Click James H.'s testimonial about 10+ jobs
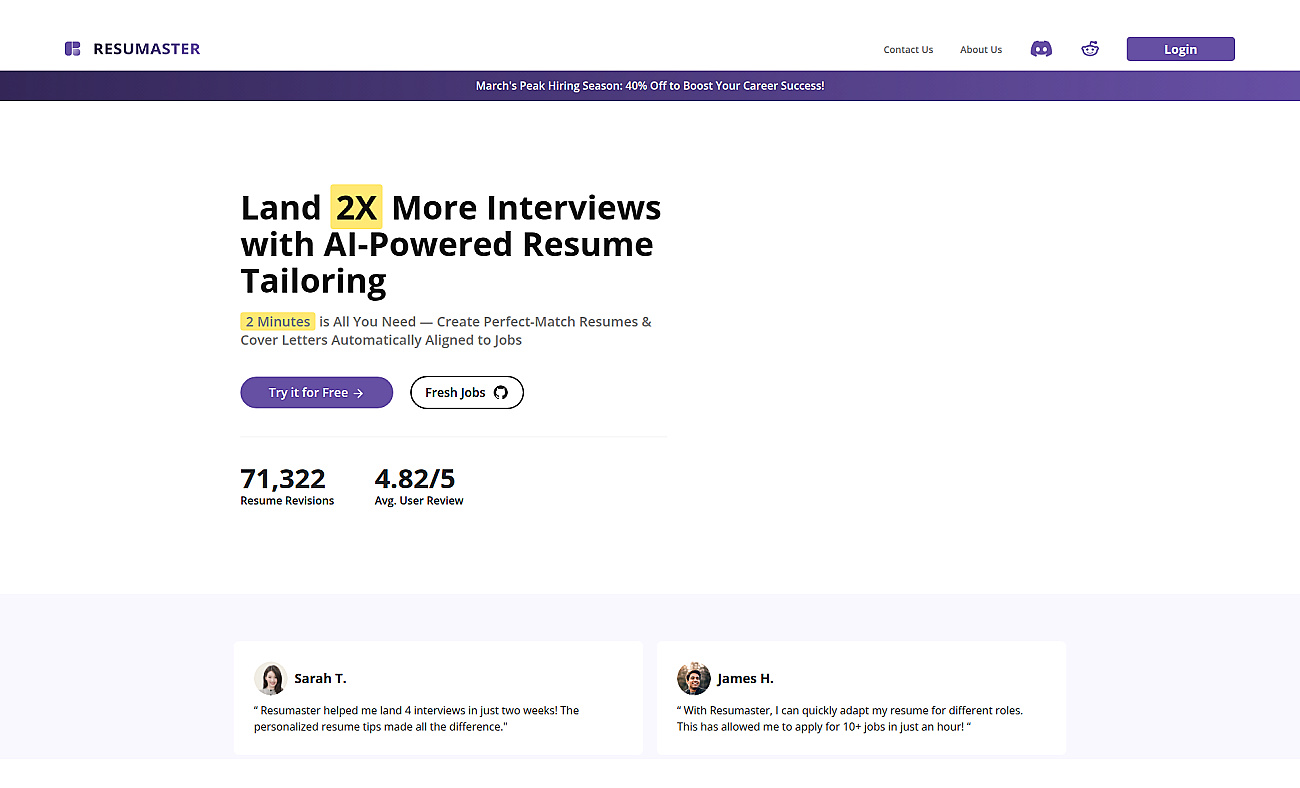Viewport: 1300px width, 788px height. point(850,719)
